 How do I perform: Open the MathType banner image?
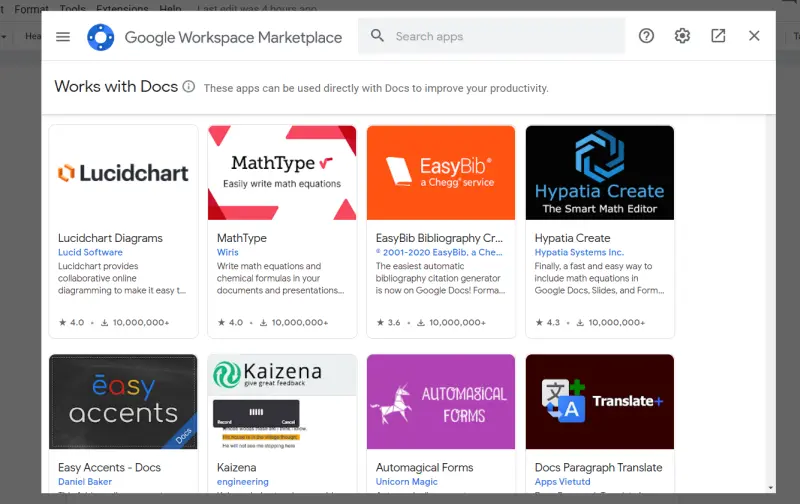pos(282,173)
